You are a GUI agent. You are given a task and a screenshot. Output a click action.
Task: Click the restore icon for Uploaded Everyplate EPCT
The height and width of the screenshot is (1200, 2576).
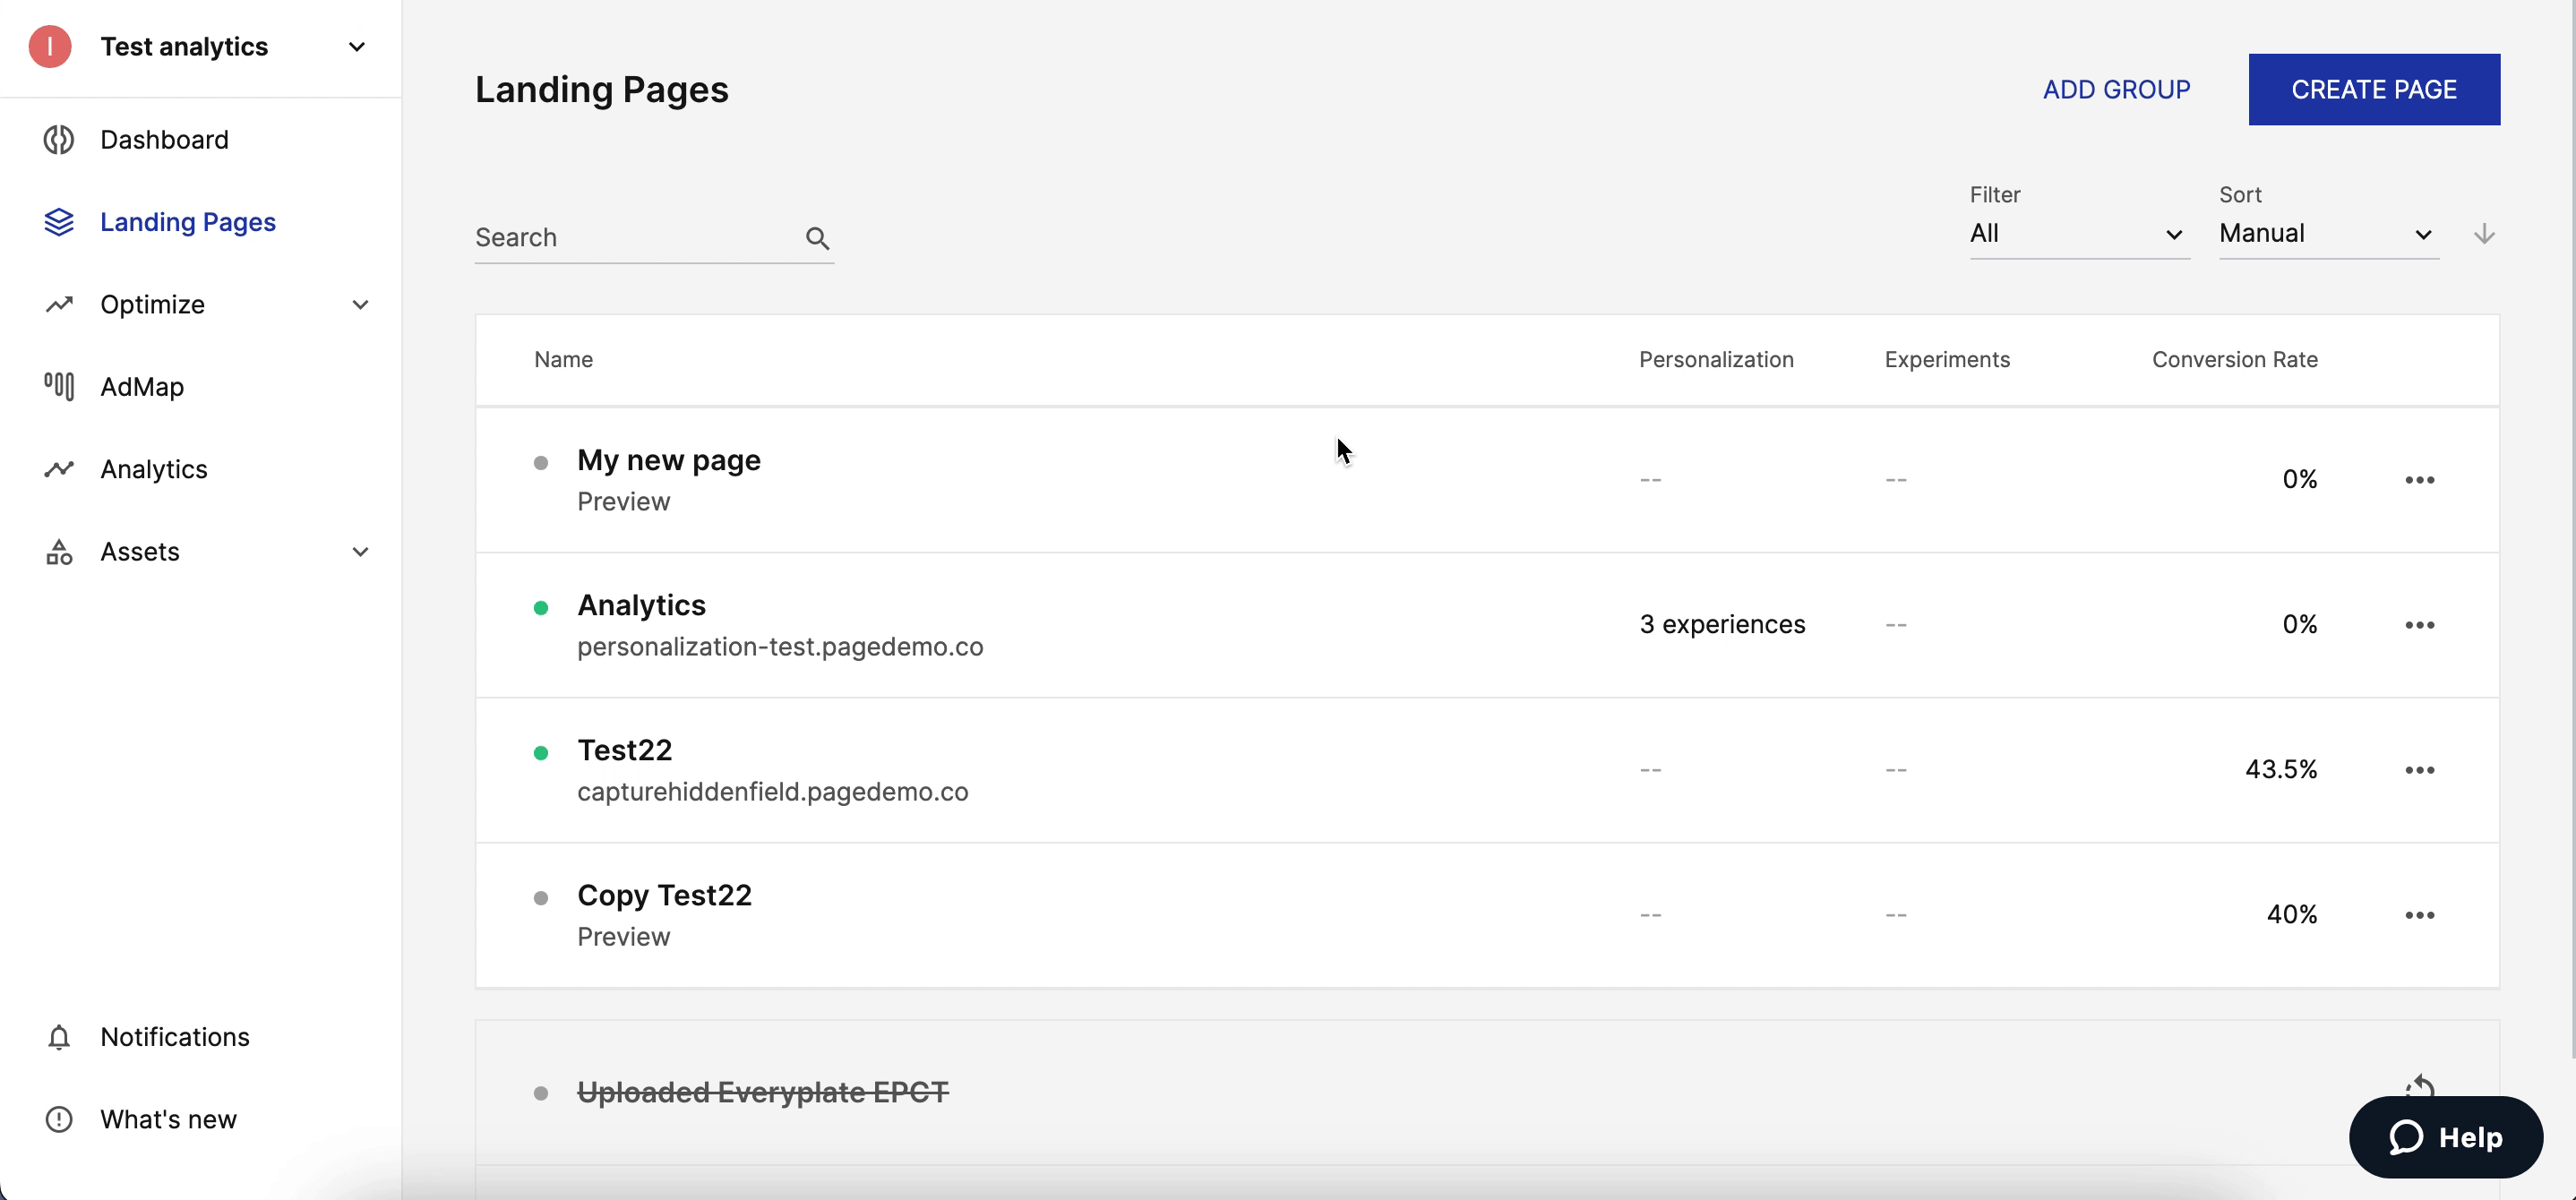[x=2420, y=1088]
